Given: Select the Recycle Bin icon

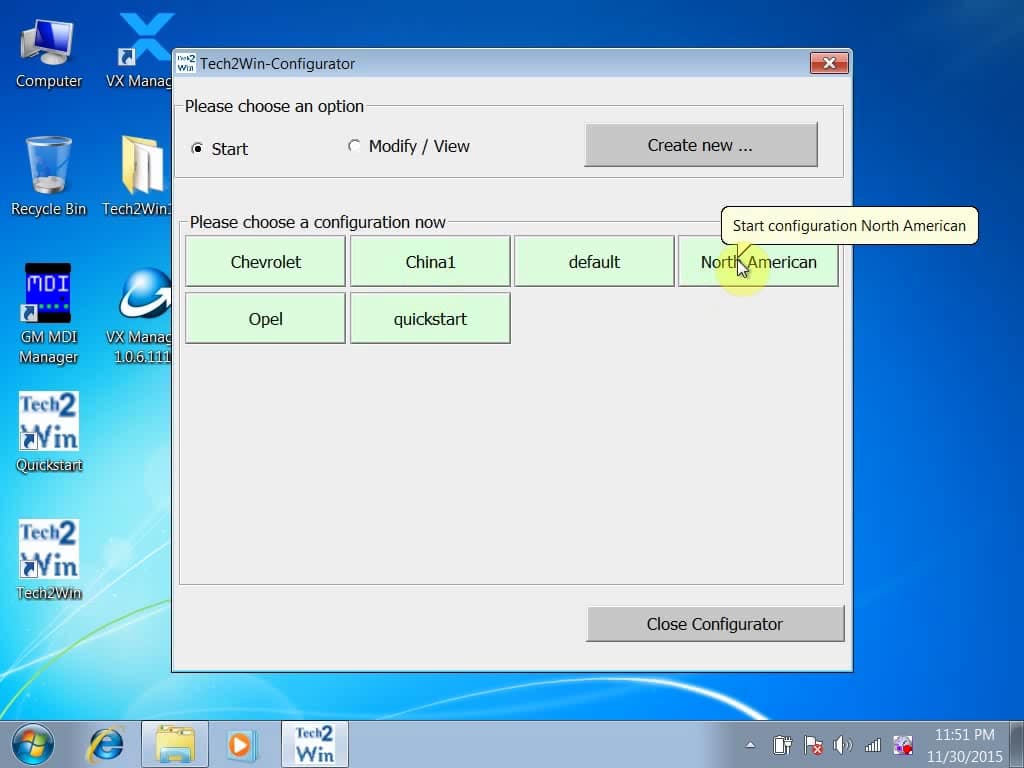Looking at the screenshot, I should pyautogui.click(x=49, y=176).
